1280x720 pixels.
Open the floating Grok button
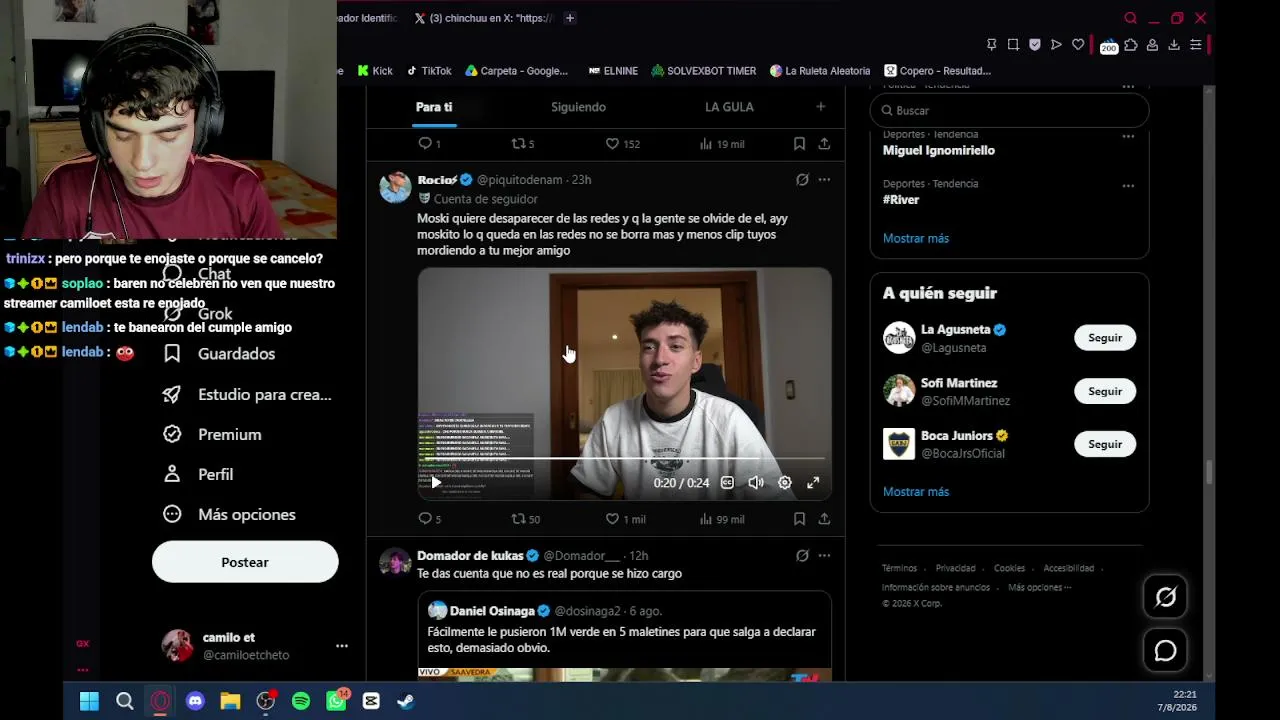click(1166, 597)
